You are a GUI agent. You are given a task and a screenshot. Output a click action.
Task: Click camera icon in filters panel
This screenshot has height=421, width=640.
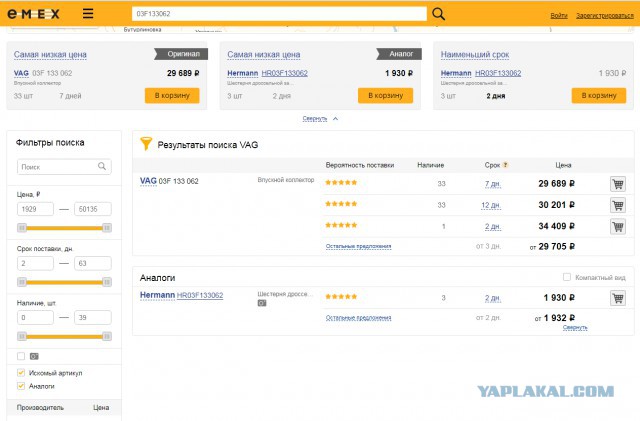[x=34, y=356]
